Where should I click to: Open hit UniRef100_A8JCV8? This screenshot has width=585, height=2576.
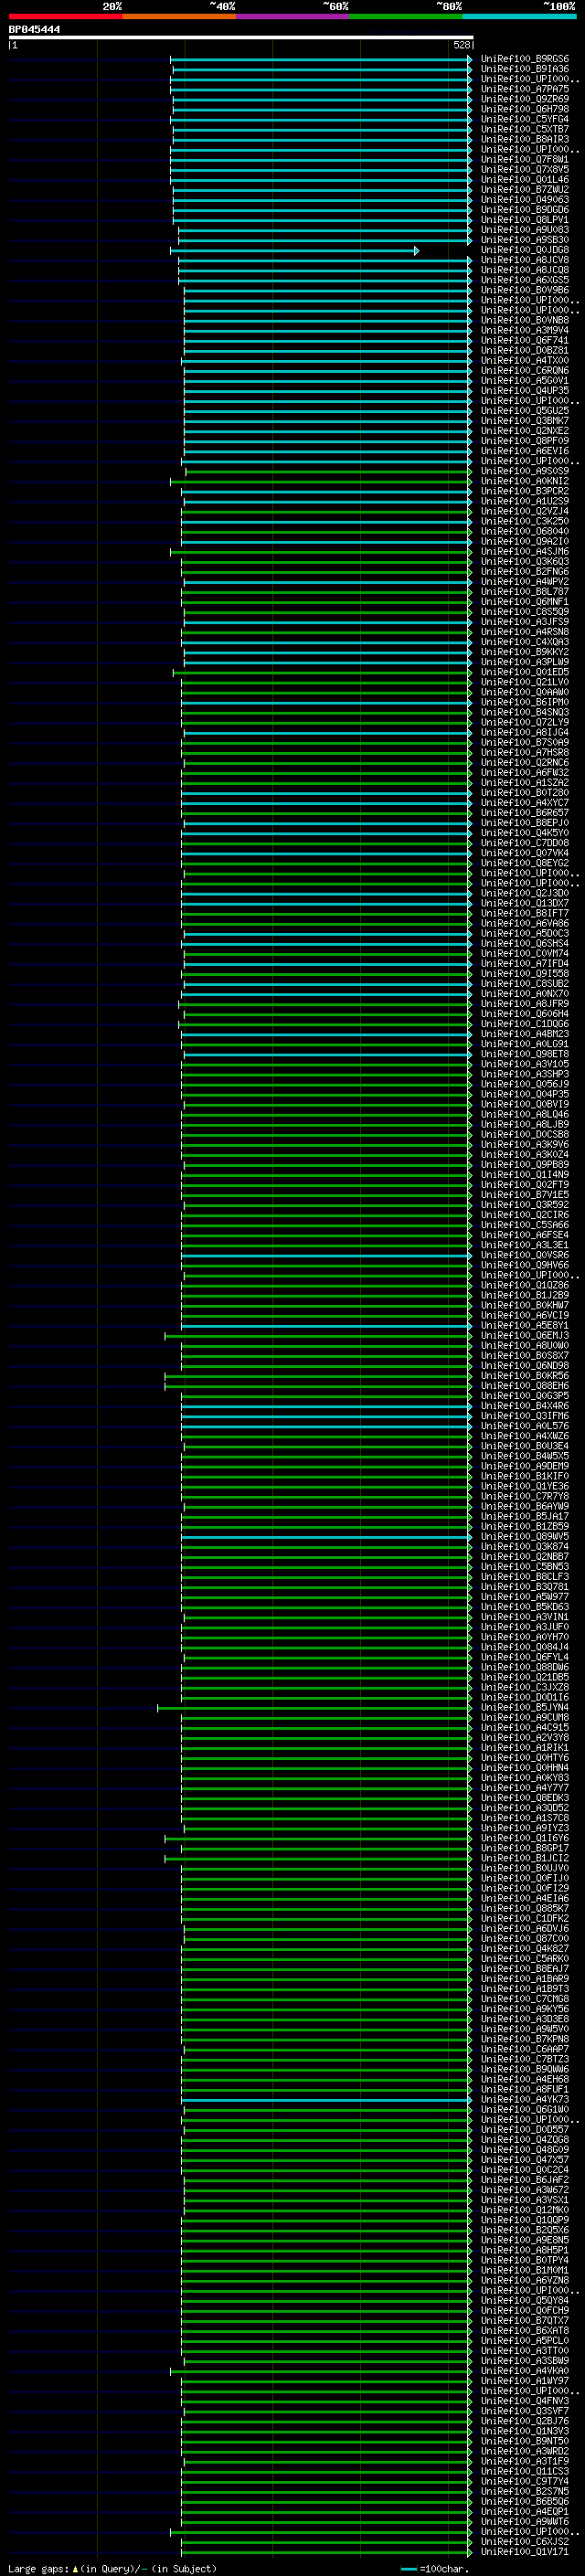click(x=525, y=260)
